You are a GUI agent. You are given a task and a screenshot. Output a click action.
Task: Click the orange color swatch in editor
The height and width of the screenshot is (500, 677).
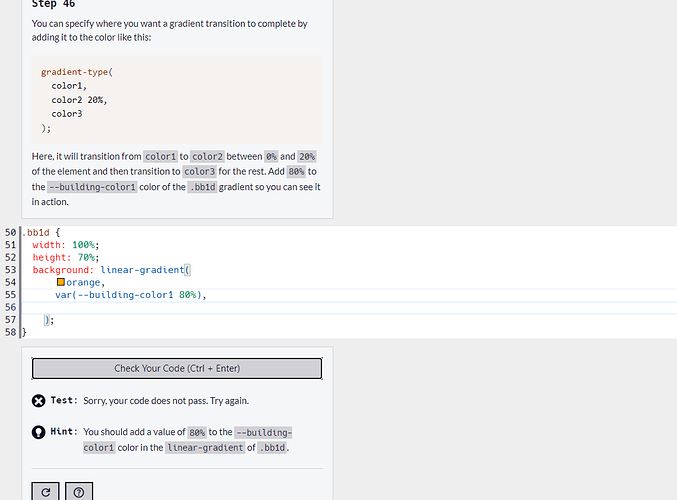click(x=61, y=282)
